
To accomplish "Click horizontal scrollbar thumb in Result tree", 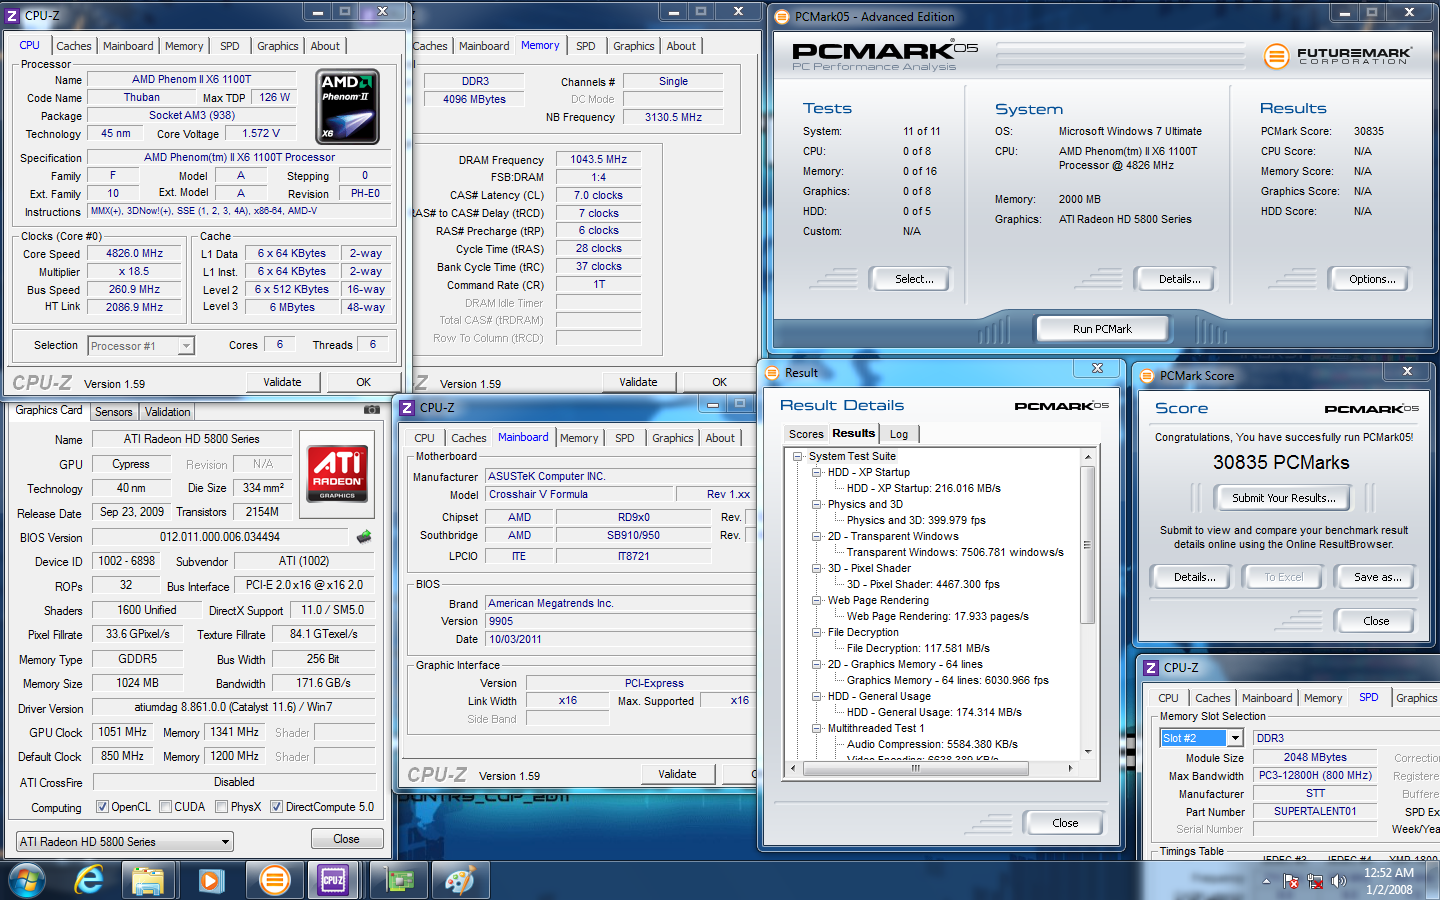I will [x=914, y=768].
